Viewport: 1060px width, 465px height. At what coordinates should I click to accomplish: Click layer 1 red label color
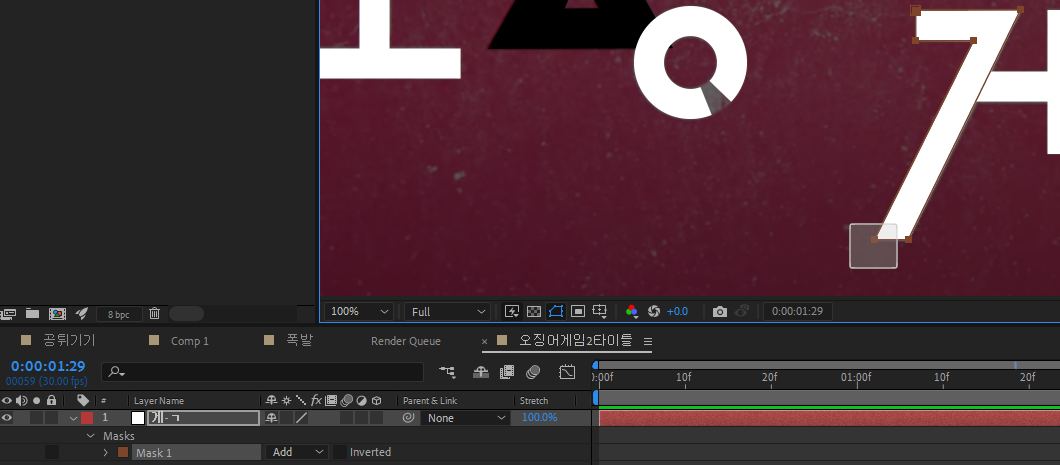tap(87, 418)
